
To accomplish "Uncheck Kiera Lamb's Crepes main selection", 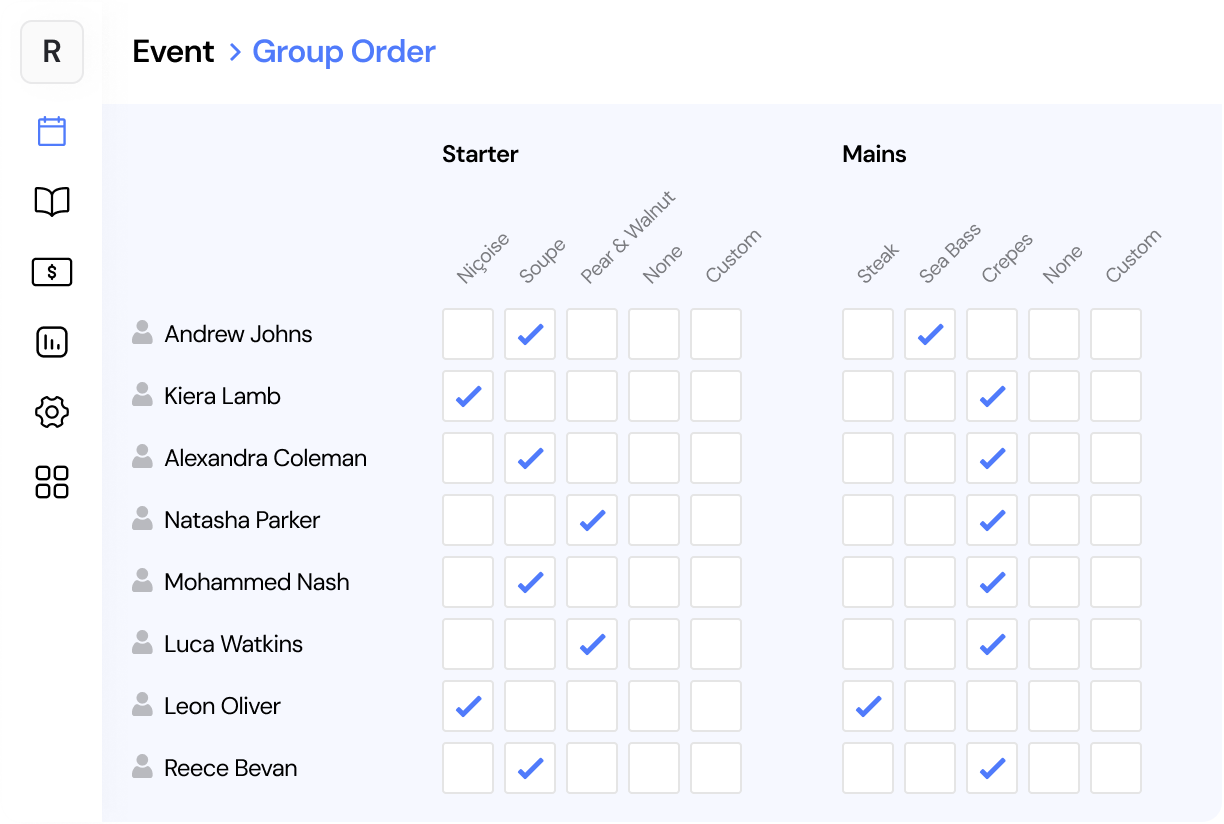I will tap(991, 396).
